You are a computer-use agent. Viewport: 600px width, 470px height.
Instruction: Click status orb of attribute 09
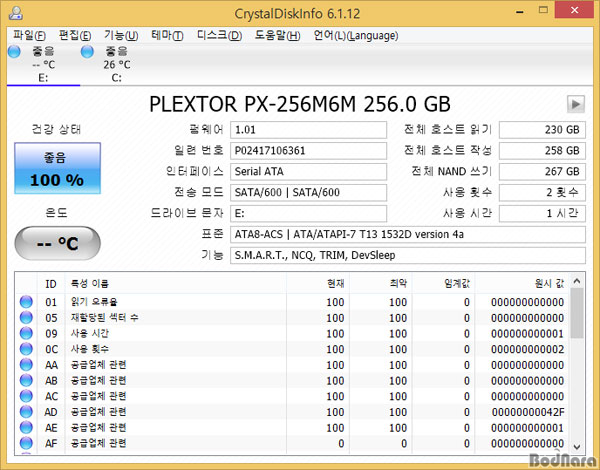tap(26, 333)
